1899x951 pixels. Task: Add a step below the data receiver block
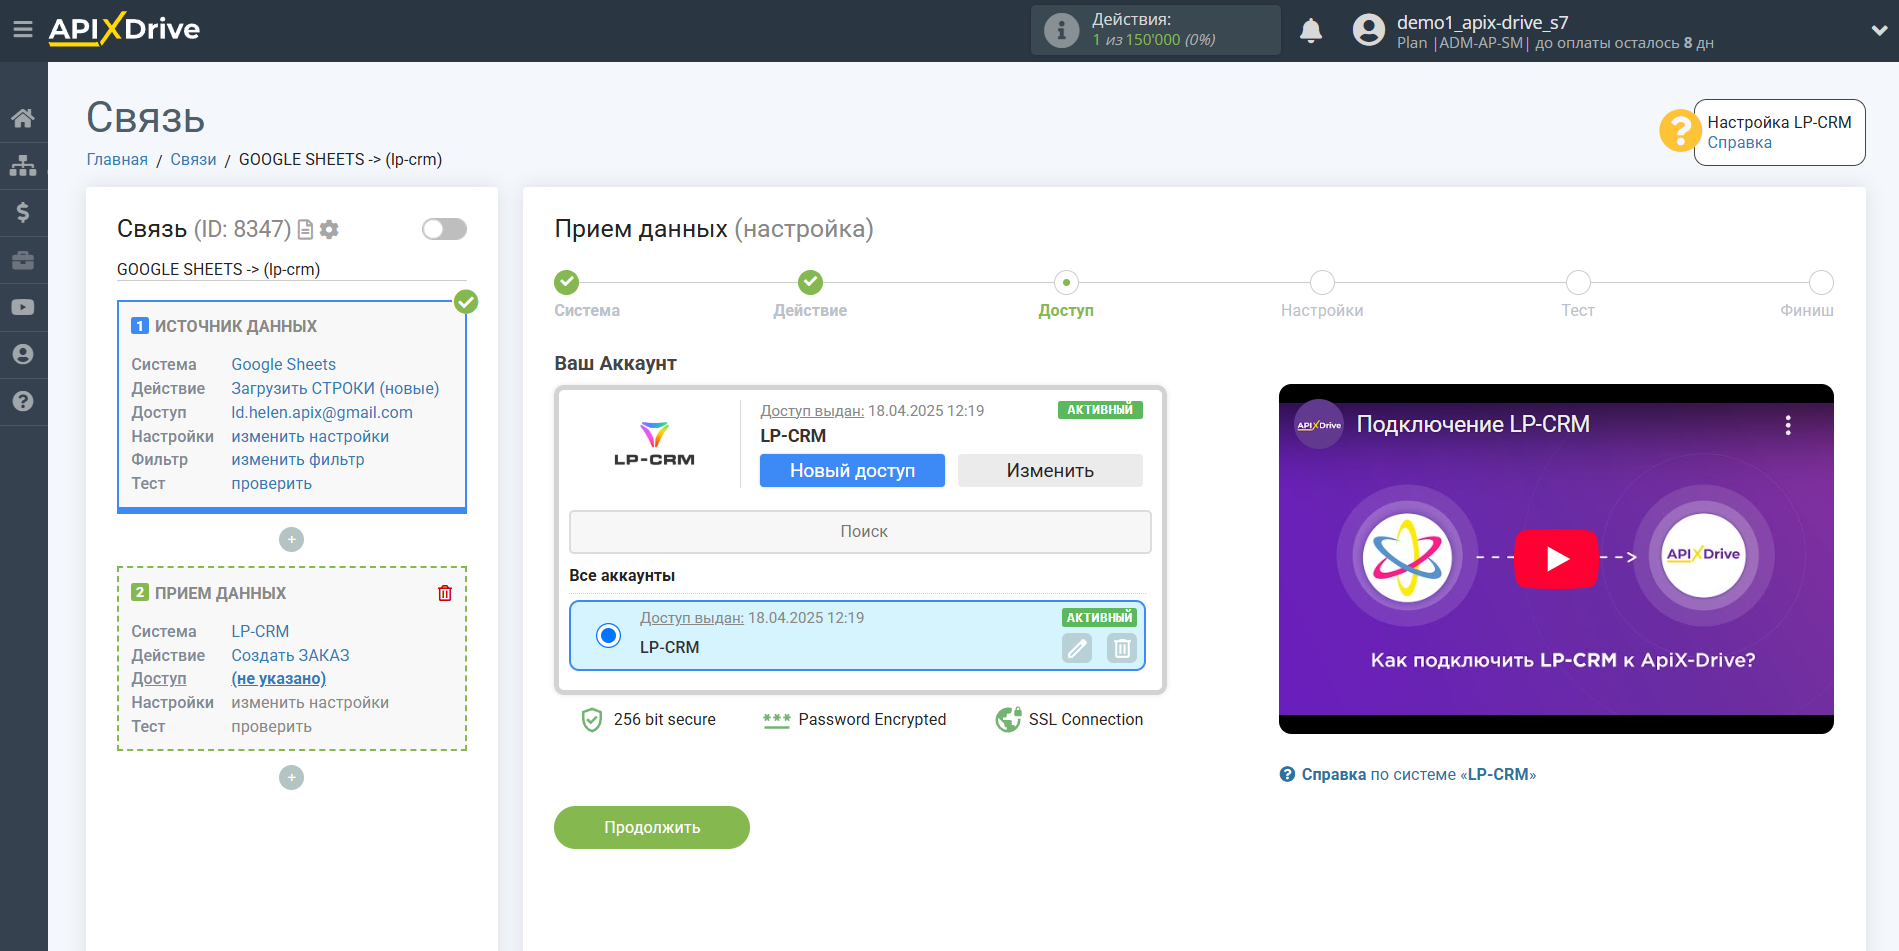click(x=291, y=777)
